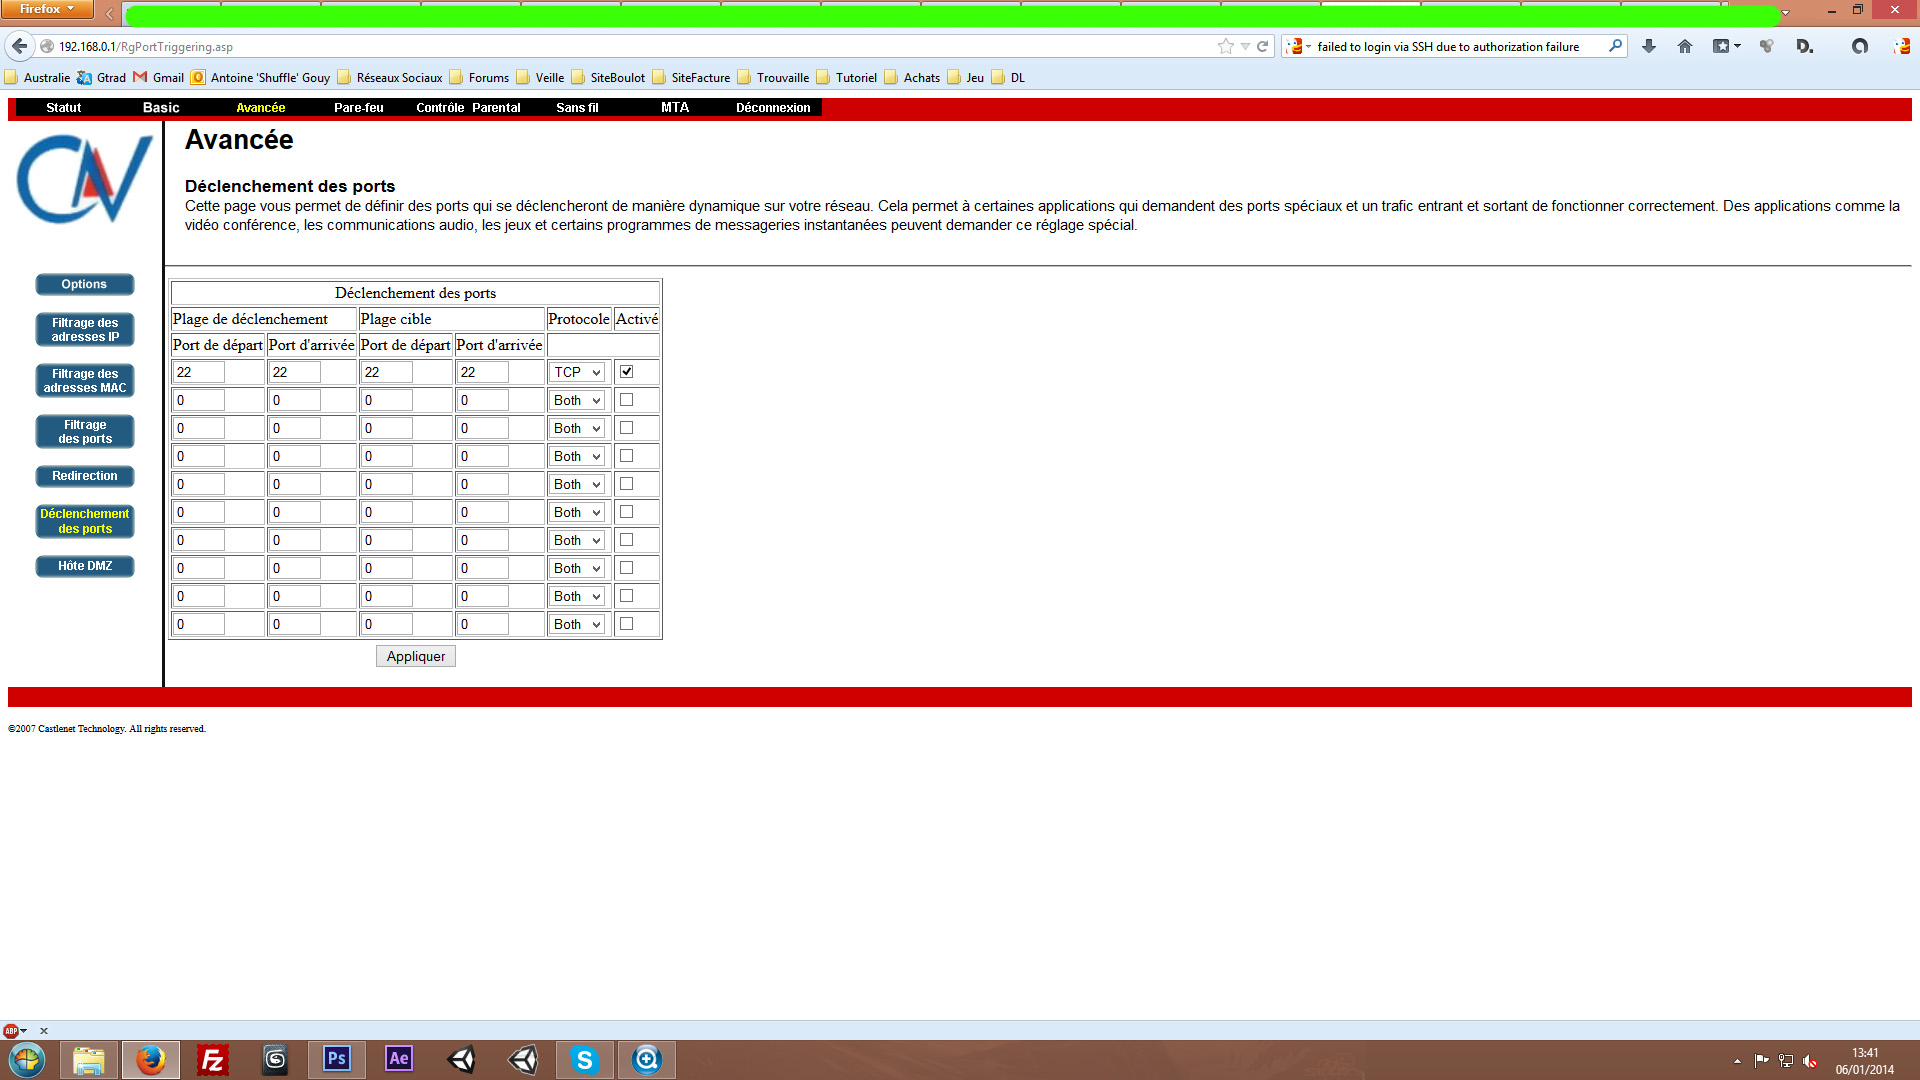The image size is (1920, 1080).
Task: Open Photoshop from the taskbar
Action: click(x=337, y=1059)
